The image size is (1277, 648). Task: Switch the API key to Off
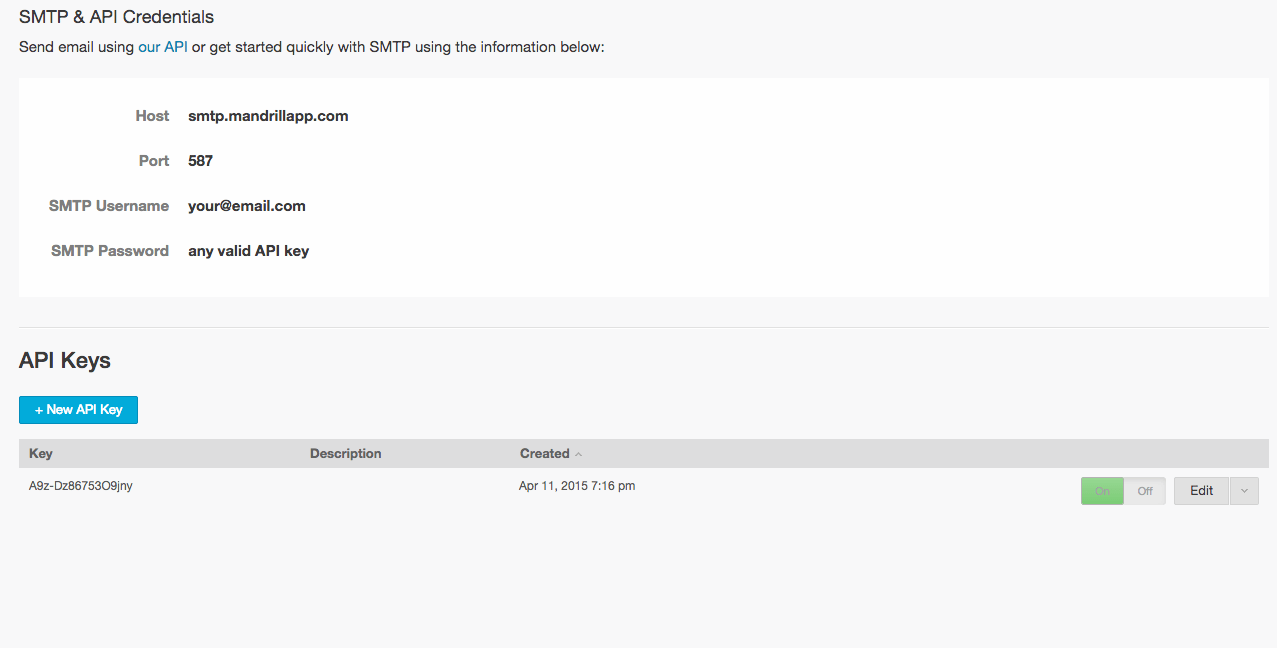click(1145, 491)
